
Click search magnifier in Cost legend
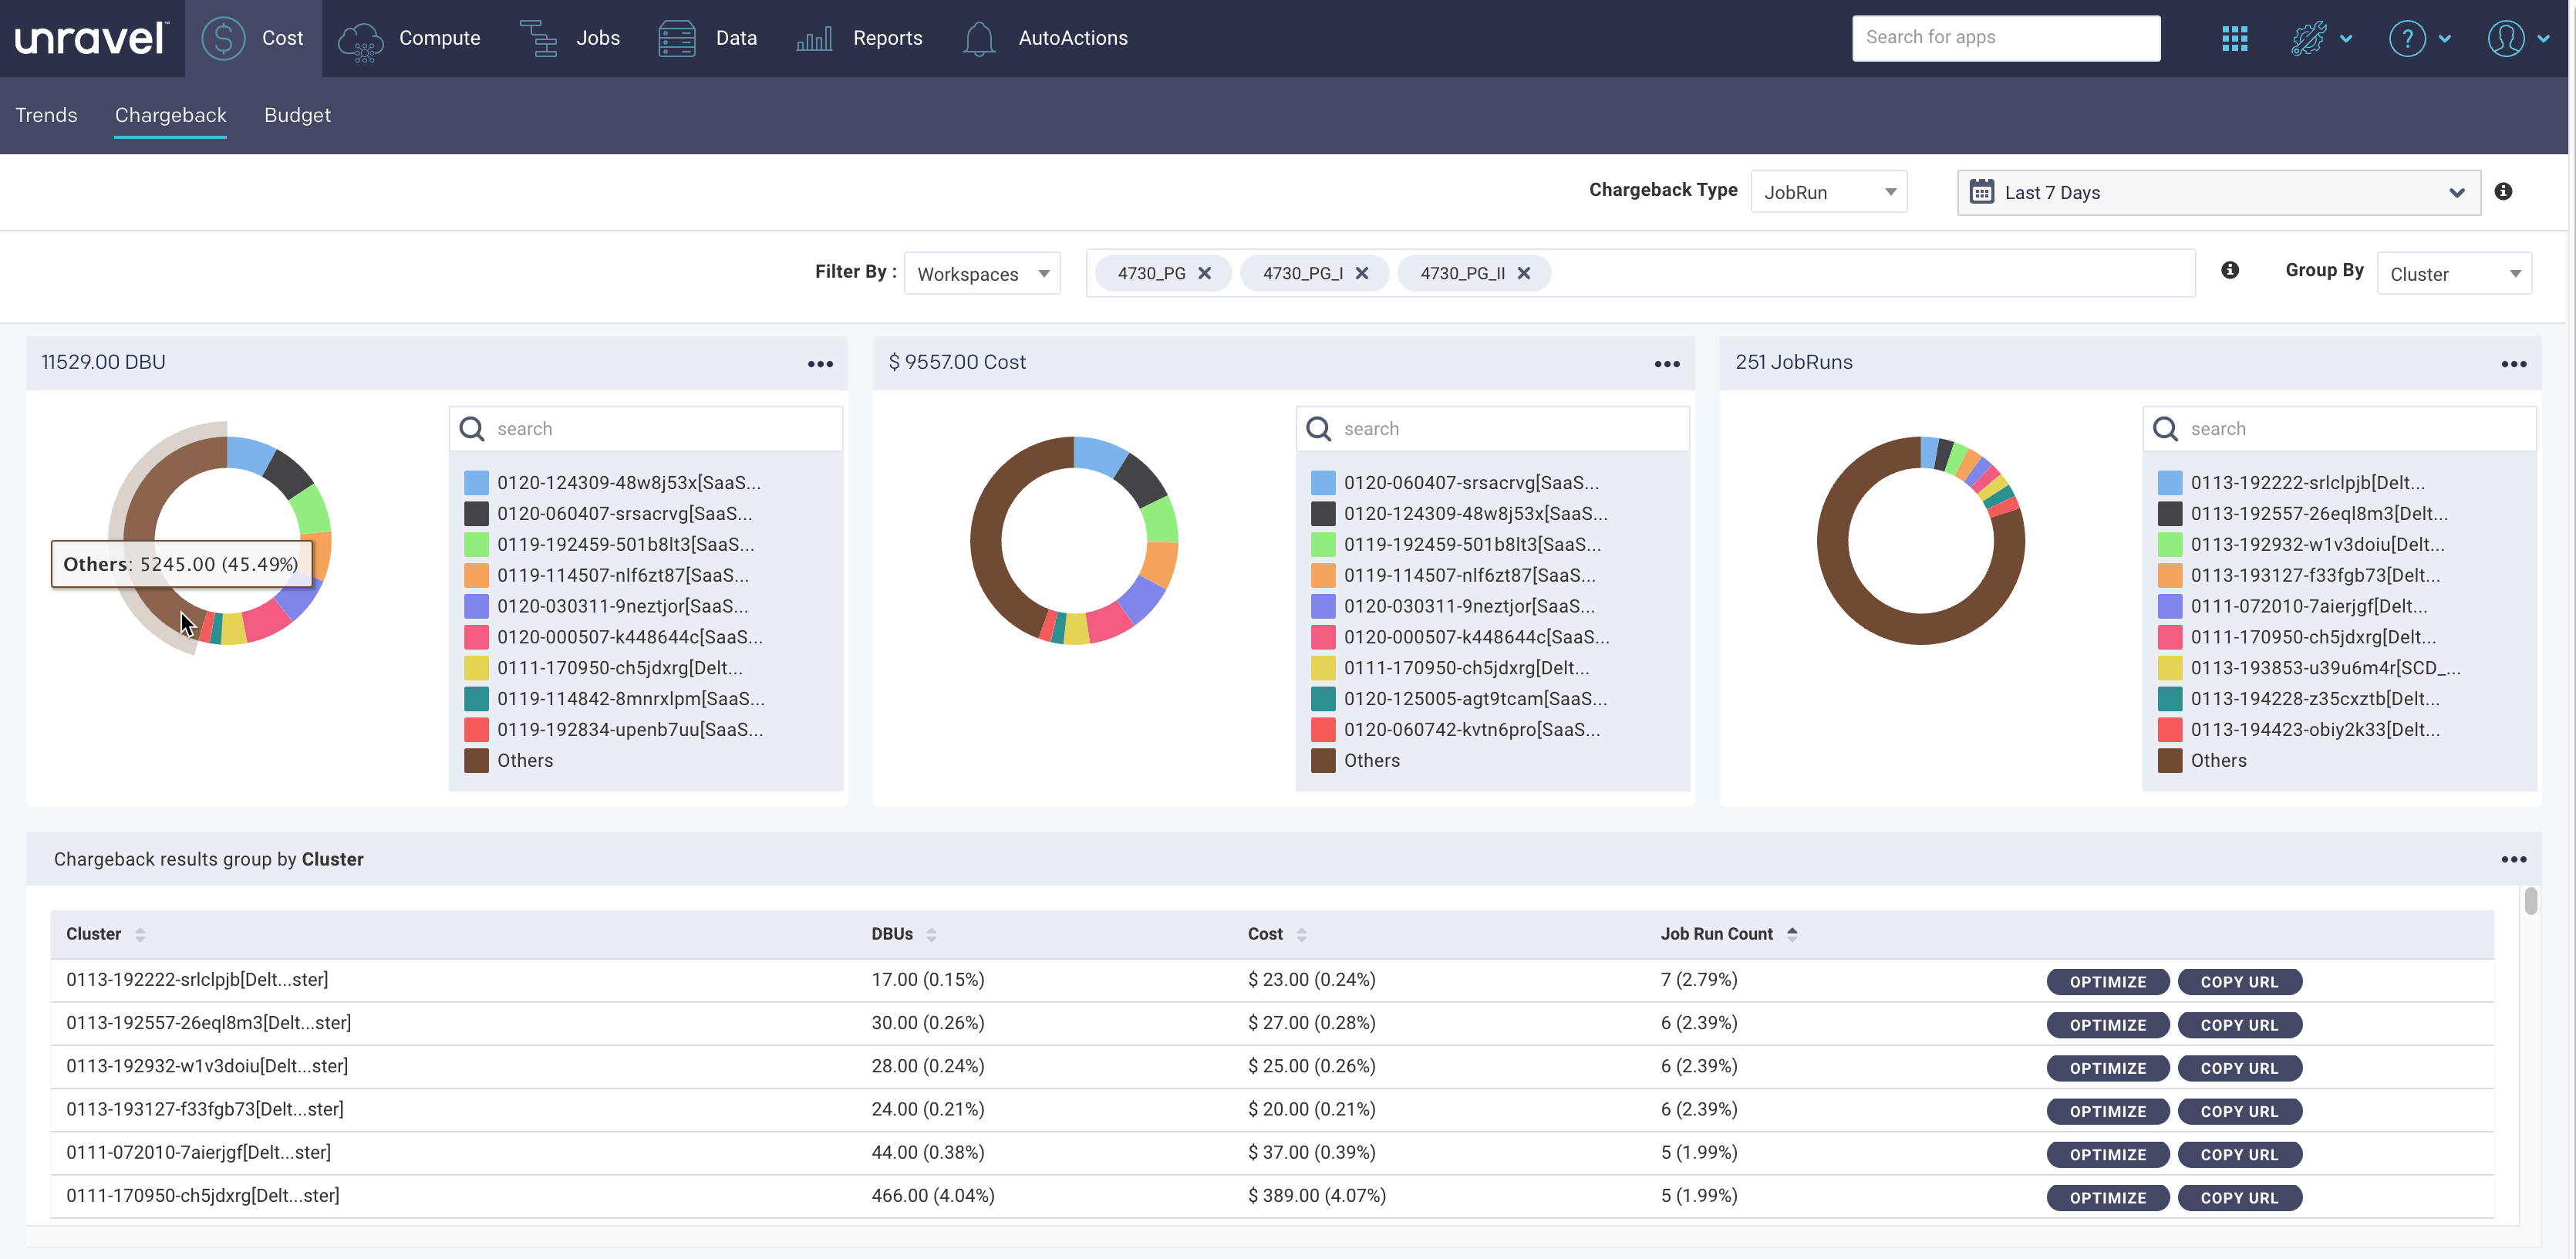[1319, 429]
